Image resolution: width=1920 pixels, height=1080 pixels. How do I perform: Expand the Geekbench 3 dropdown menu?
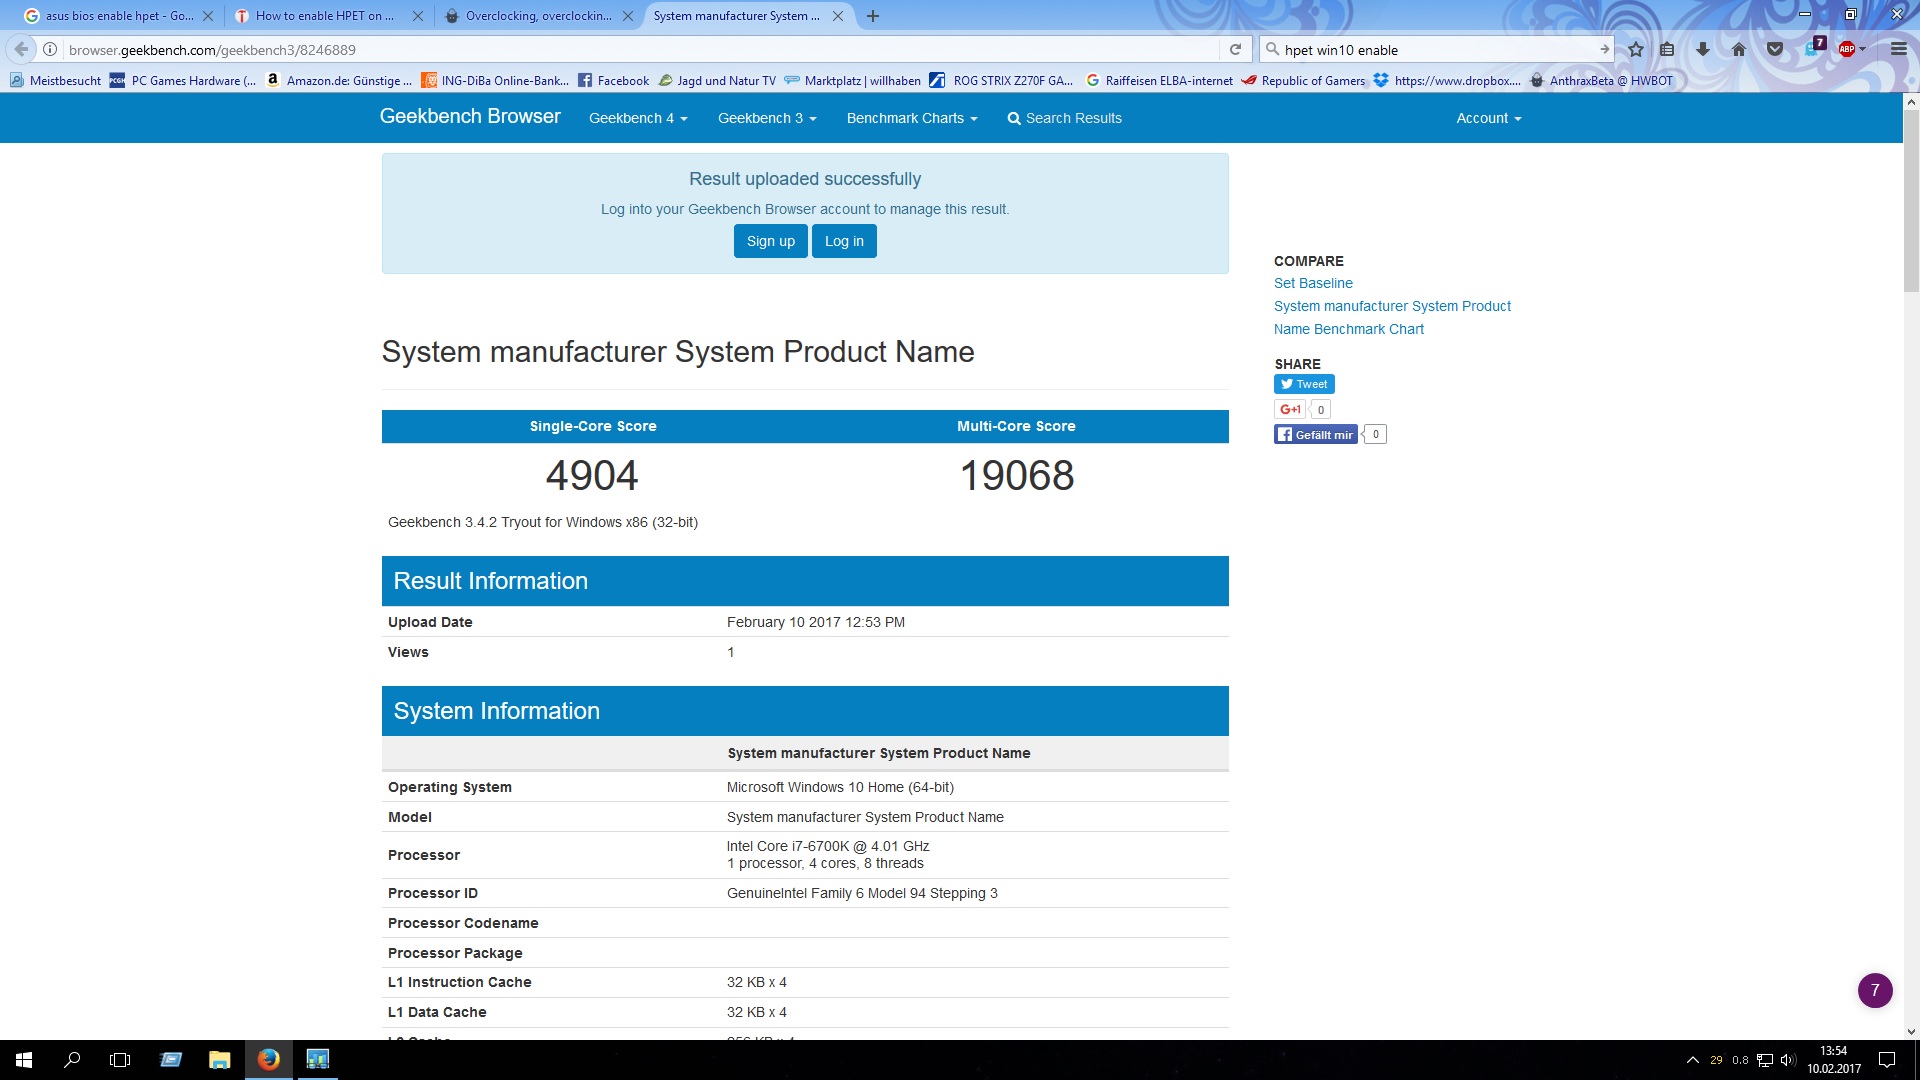click(x=767, y=118)
